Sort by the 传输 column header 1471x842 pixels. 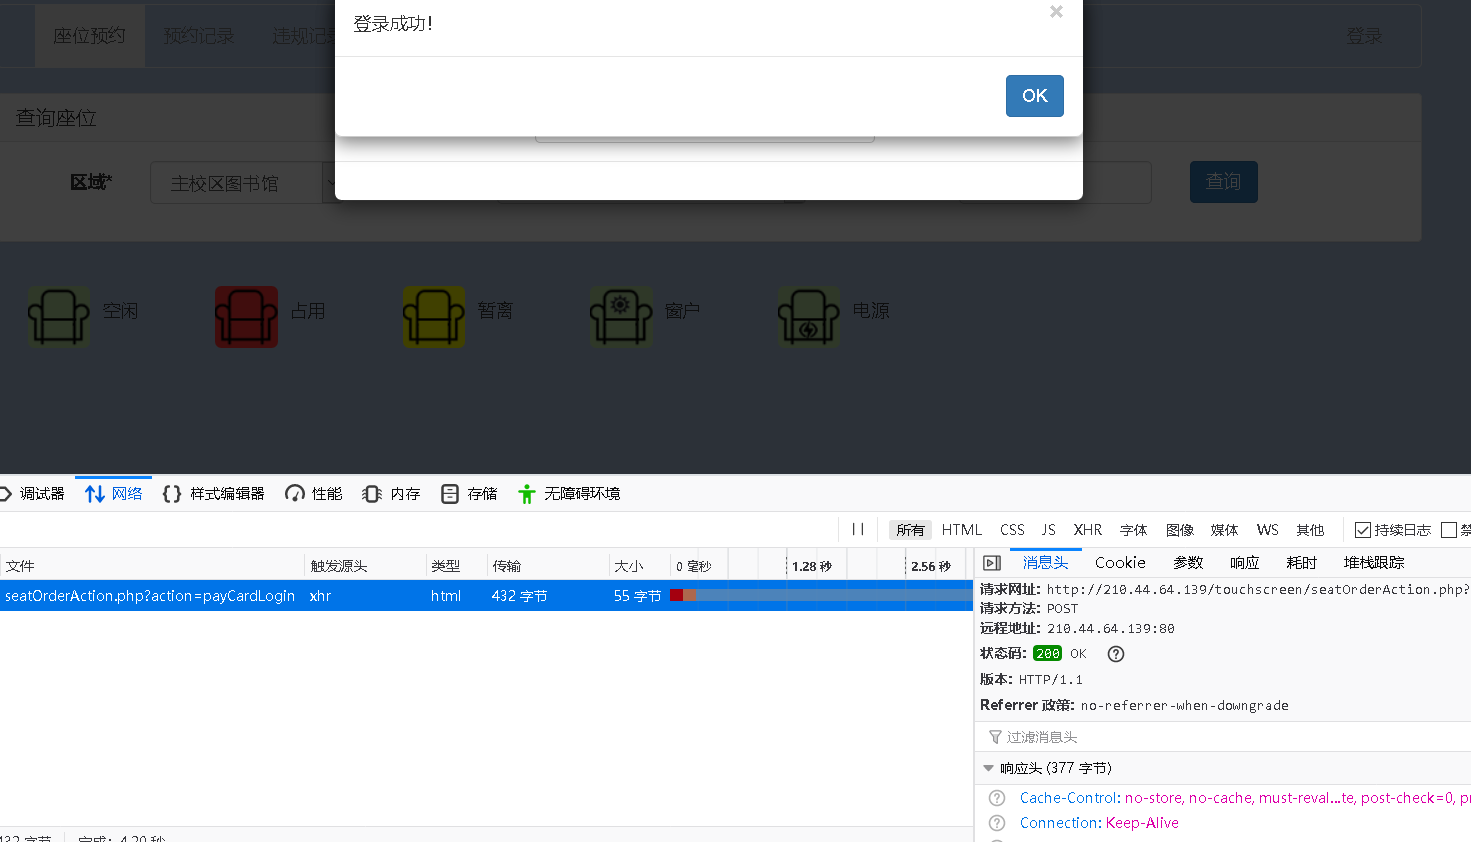pyautogui.click(x=548, y=566)
